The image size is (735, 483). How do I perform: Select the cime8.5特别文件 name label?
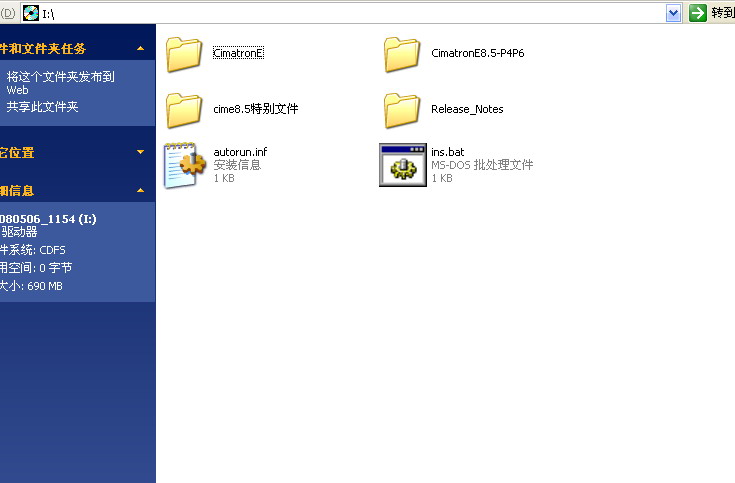[x=255, y=109]
